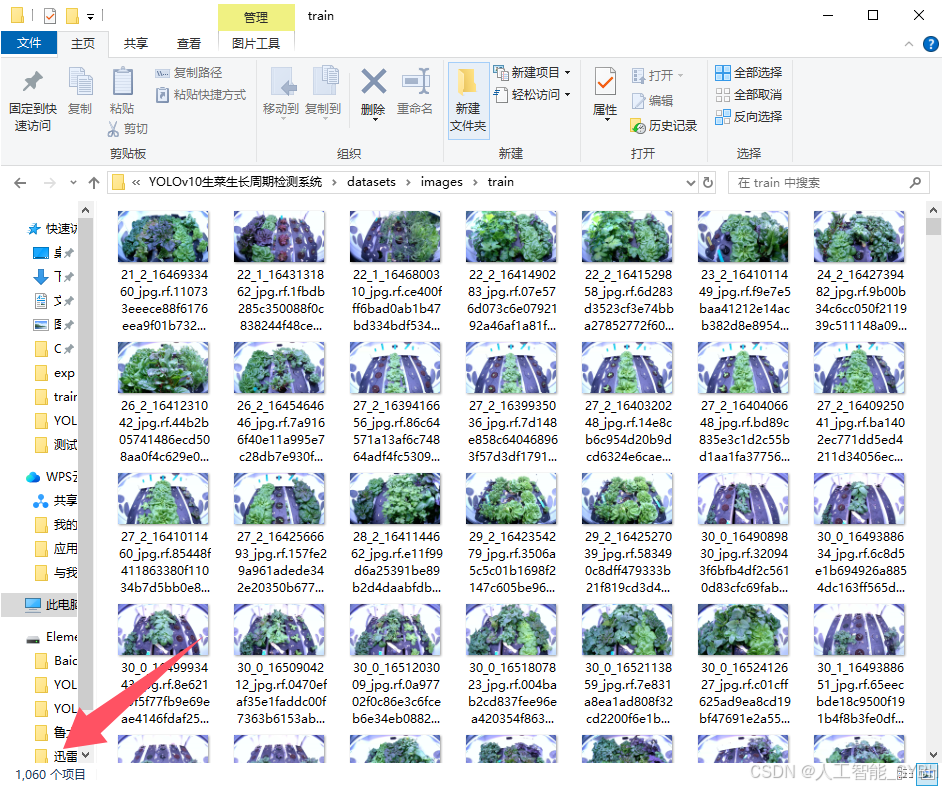Click the Move To (移动到) icon
943x787 pixels.
pos(283,82)
